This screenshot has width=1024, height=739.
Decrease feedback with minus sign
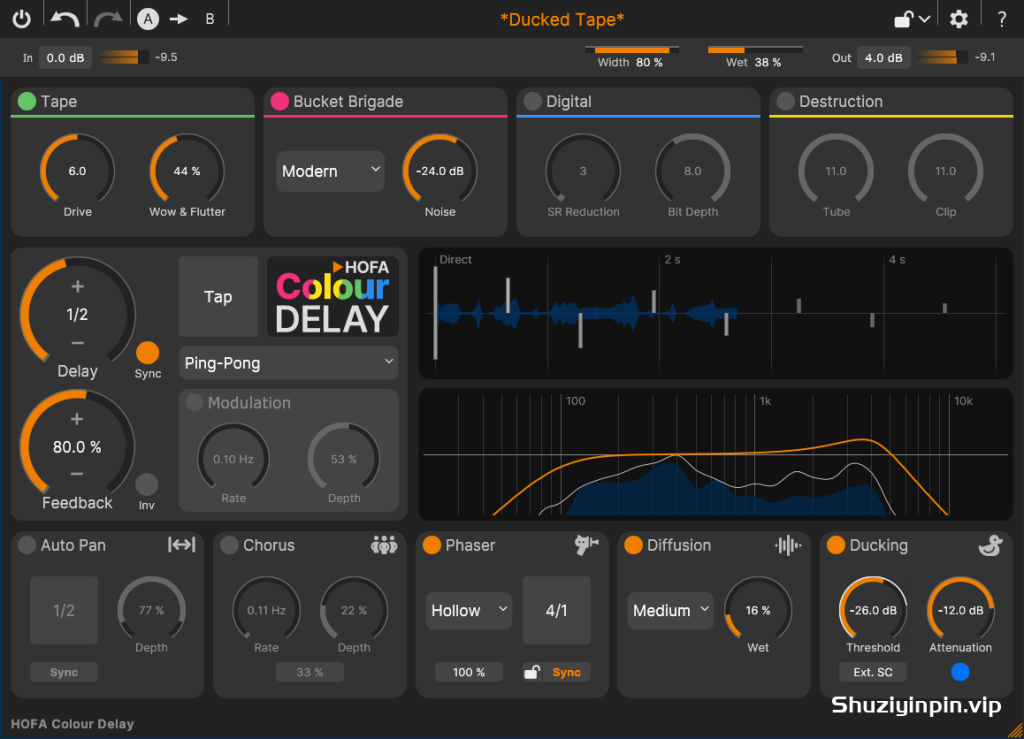point(77,475)
